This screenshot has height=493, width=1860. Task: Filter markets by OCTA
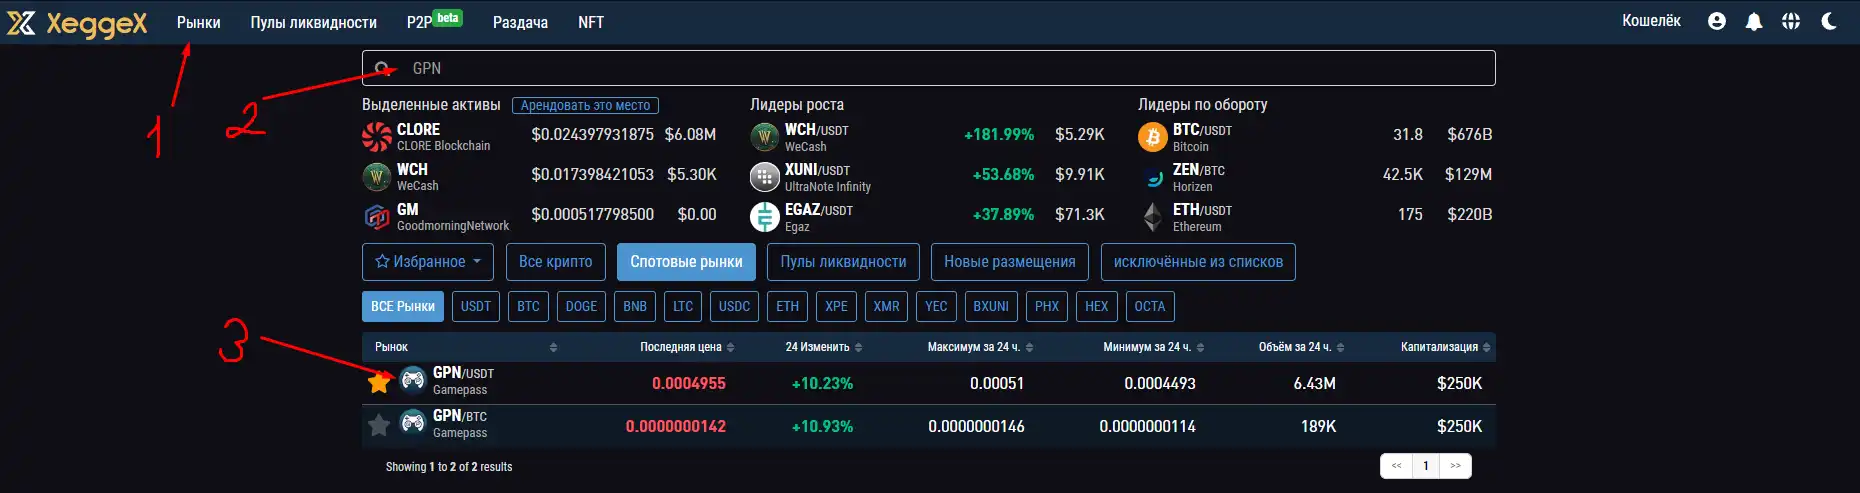pos(1150,306)
